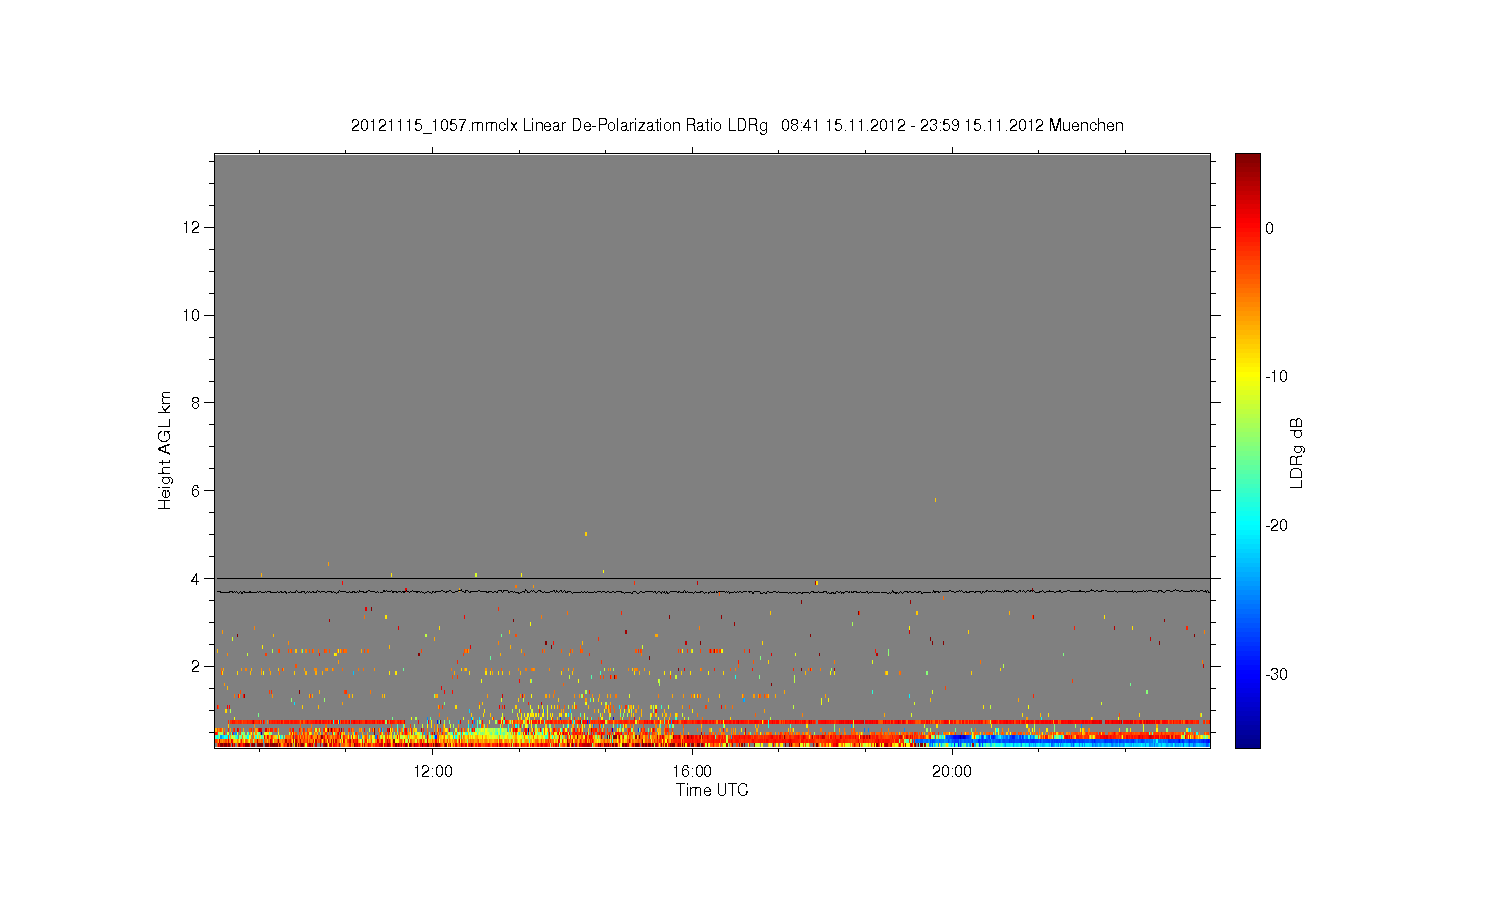
Task: Click the height tick label '8'
Action: click(x=197, y=403)
